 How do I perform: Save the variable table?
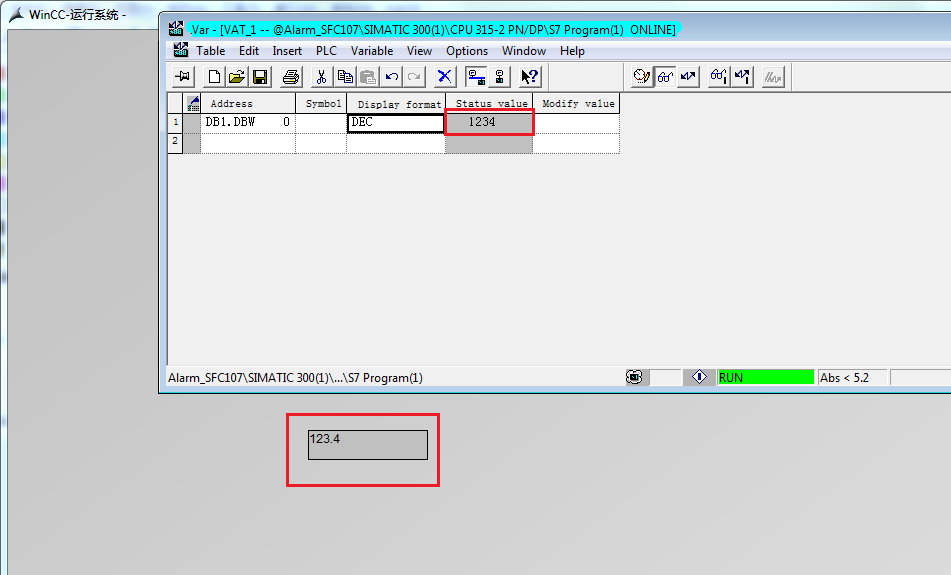(x=260, y=77)
